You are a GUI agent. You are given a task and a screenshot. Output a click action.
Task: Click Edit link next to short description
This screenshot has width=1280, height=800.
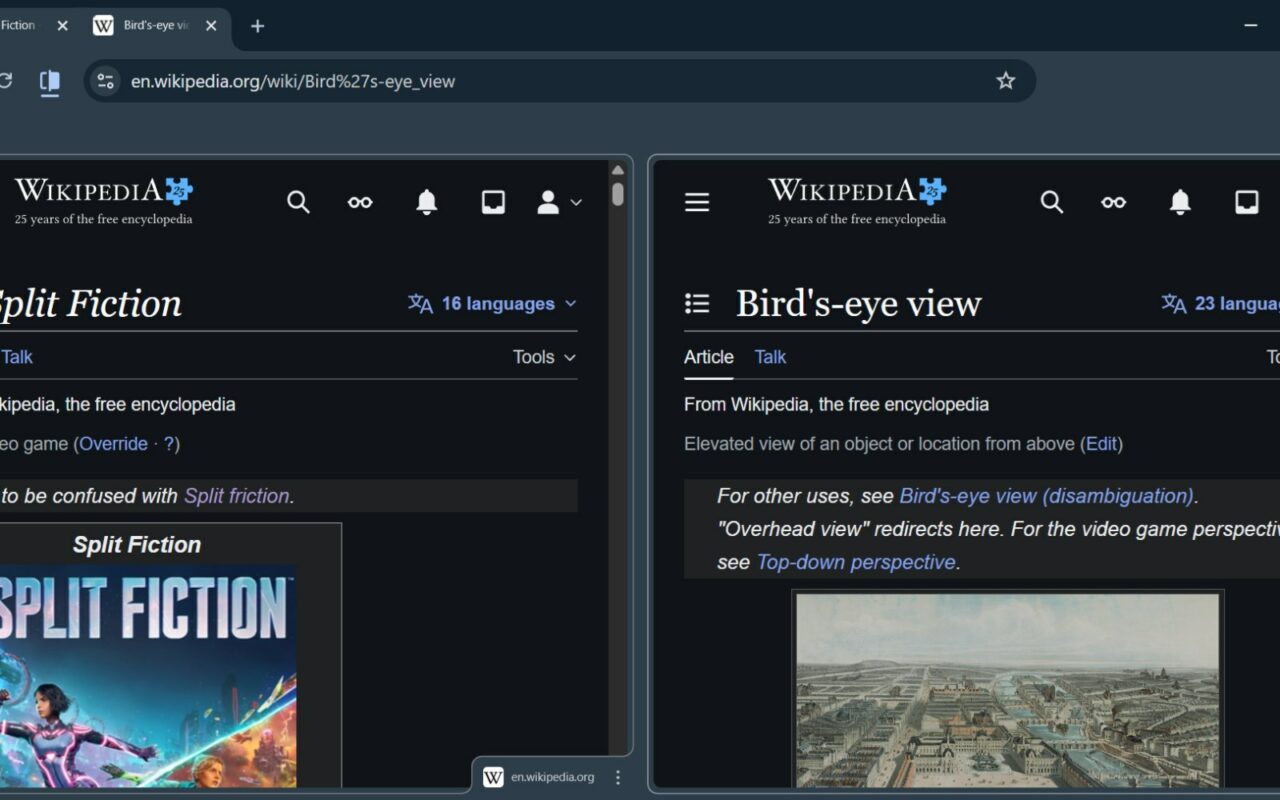pos(1101,444)
